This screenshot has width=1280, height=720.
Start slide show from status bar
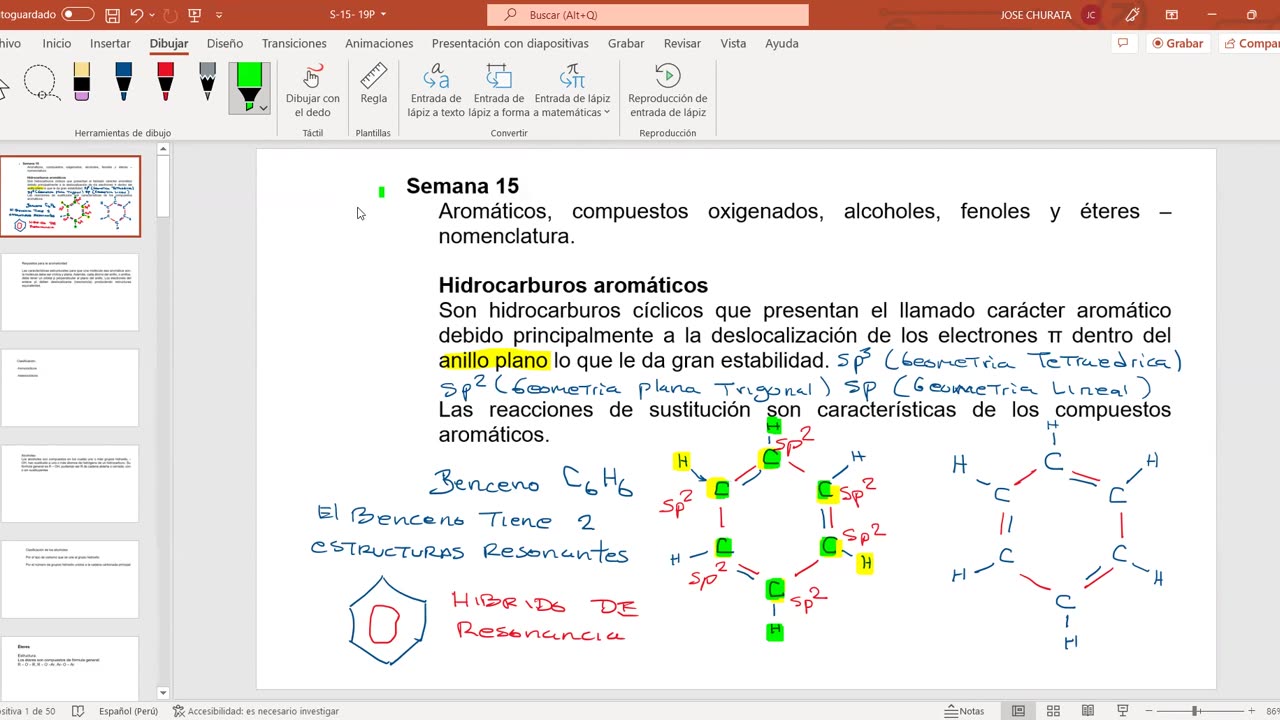tap(1122, 711)
